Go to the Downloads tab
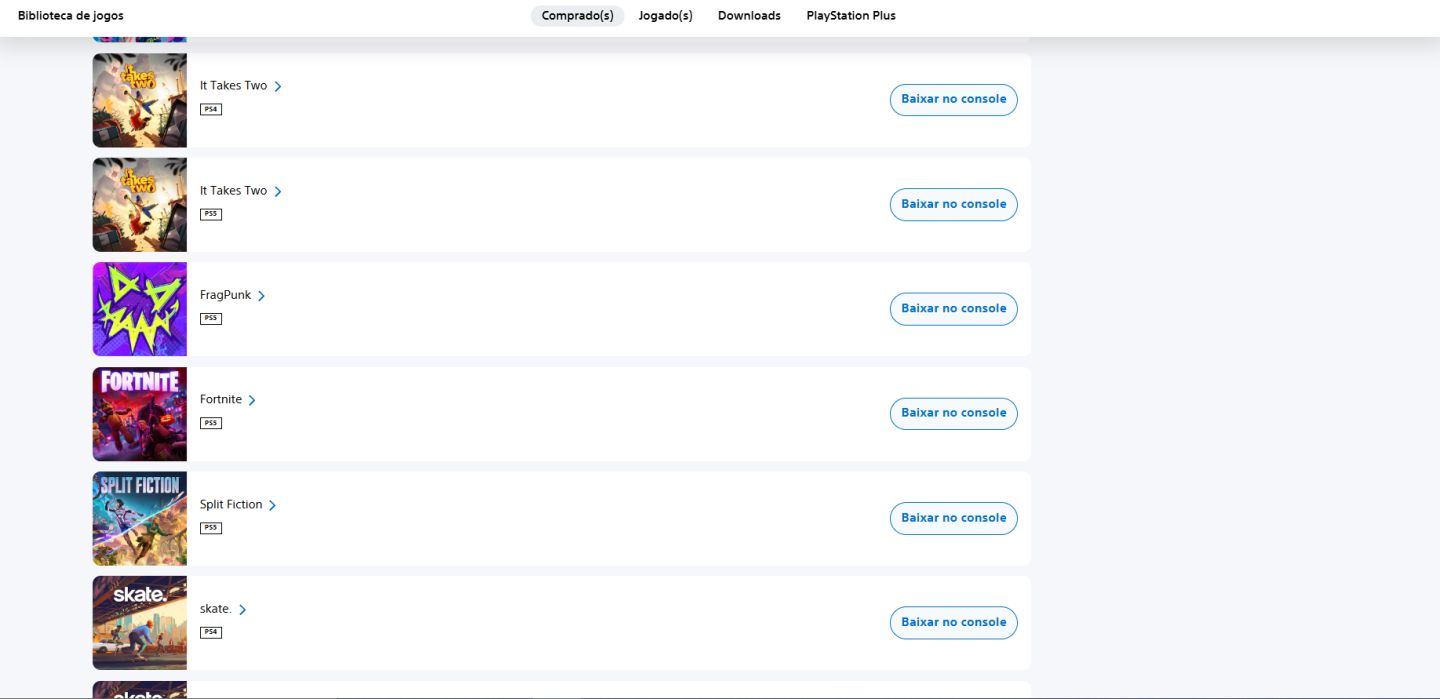The height and width of the screenshot is (699, 1440). [x=749, y=16]
